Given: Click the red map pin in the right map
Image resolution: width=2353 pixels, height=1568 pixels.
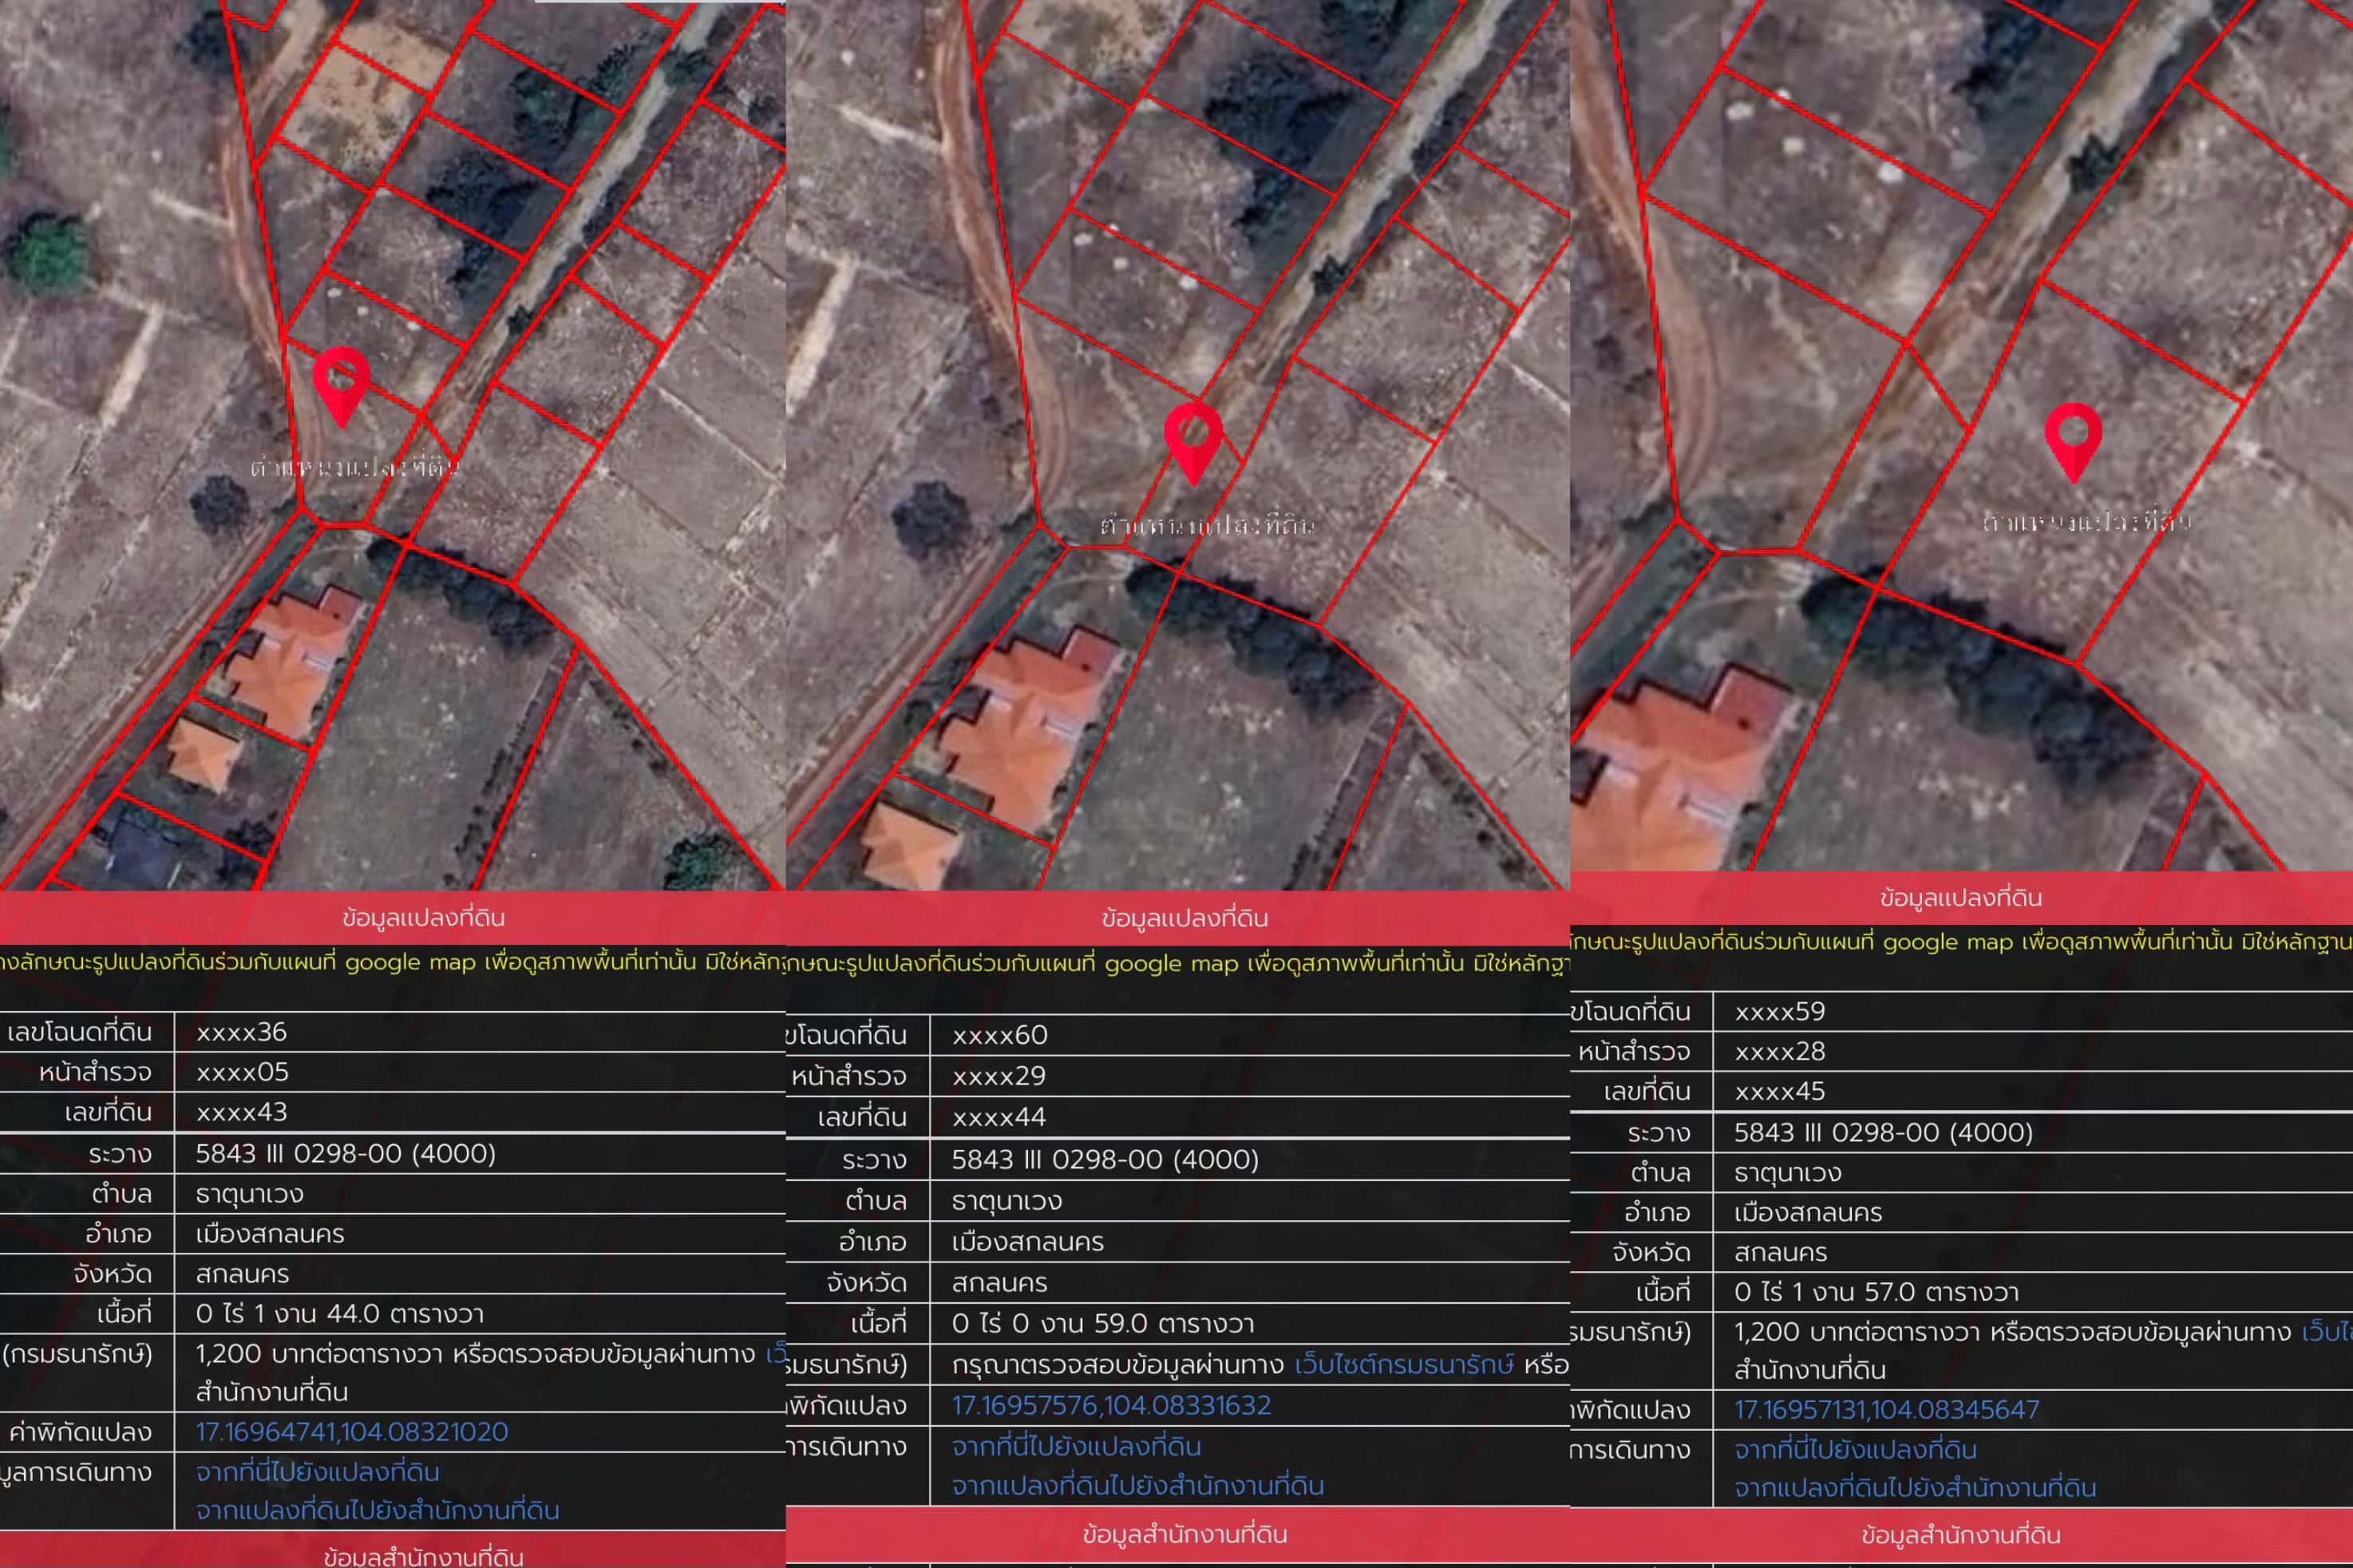Looking at the screenshot, I should (x=2073, y=443).
